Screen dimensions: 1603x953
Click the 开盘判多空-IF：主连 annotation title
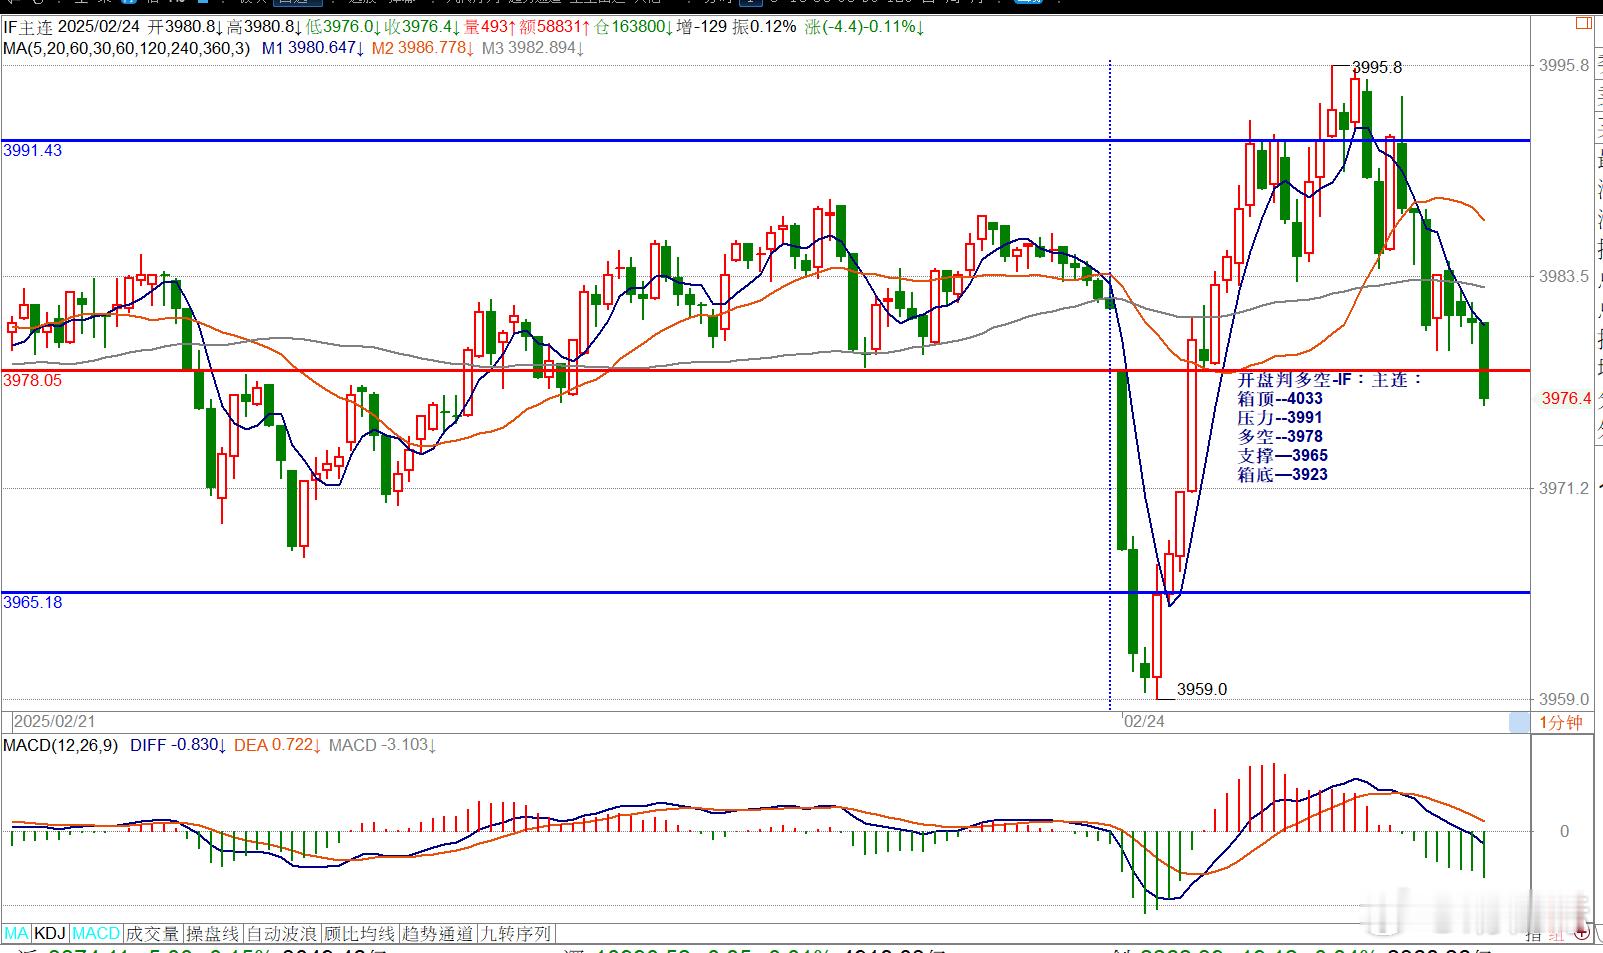[x=1330, y=380]
